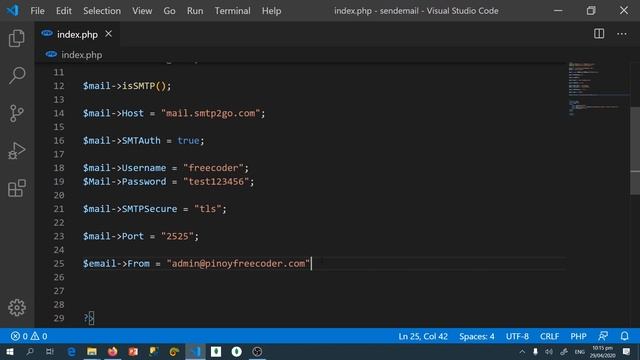The width and height of the screenshot is (640, 360).
Task: Open Firefox from taskbar
Action: [x=112, y=351]
